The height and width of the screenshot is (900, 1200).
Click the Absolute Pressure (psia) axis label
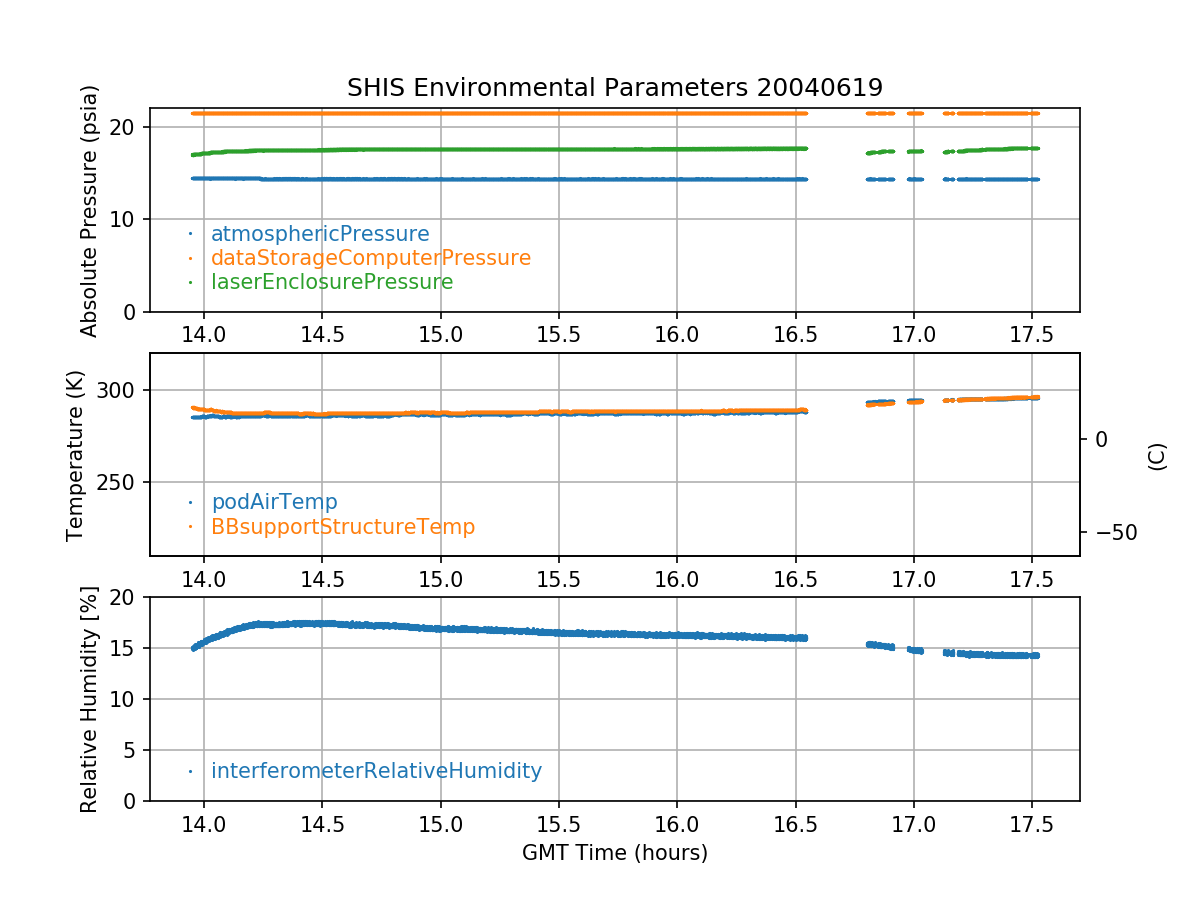click(90, 210)
